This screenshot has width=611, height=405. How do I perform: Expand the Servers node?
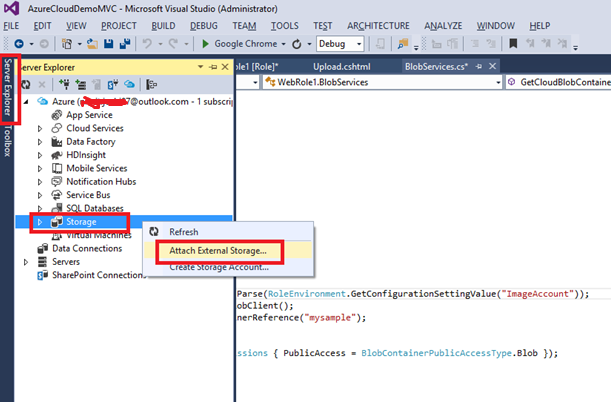(26, 262)
